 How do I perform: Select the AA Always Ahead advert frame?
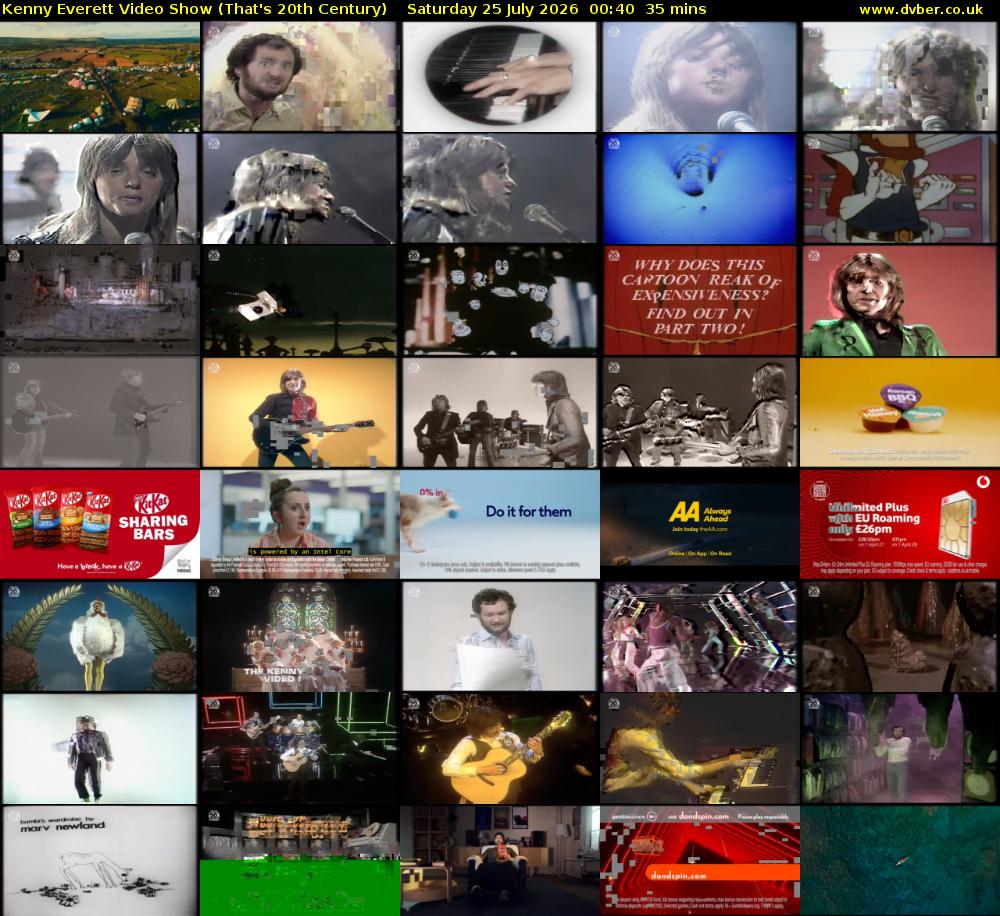tap(700, 524)
